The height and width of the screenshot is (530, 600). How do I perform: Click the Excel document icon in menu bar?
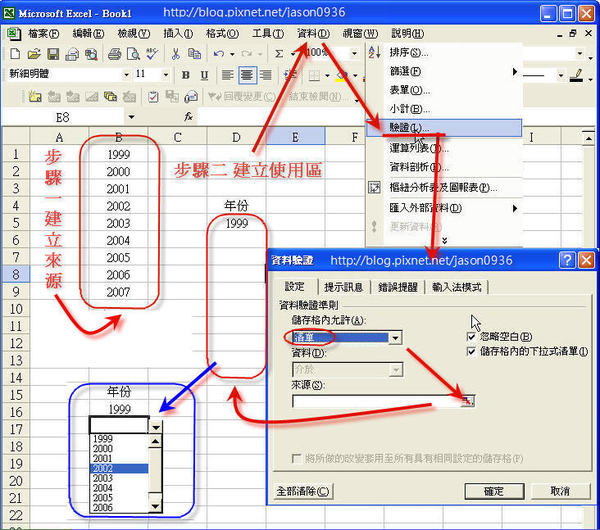click(x=13, y=34)
